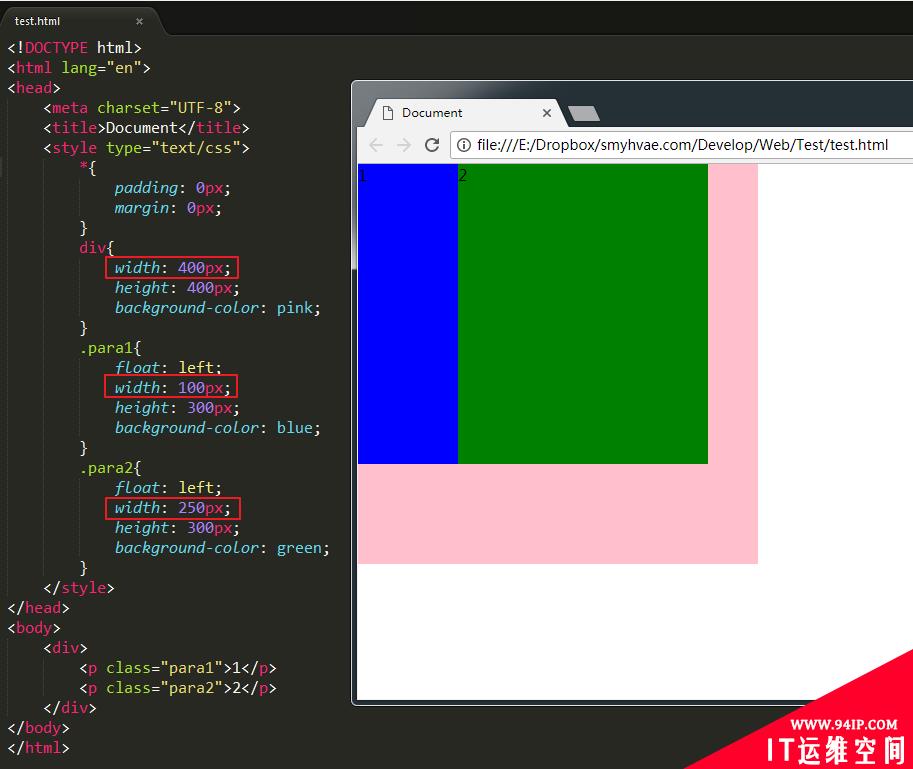Click the '</html>' closing tag line
The width and height of the screenshot is (913, 769).
pyautogui.click(x=38, y=748)
